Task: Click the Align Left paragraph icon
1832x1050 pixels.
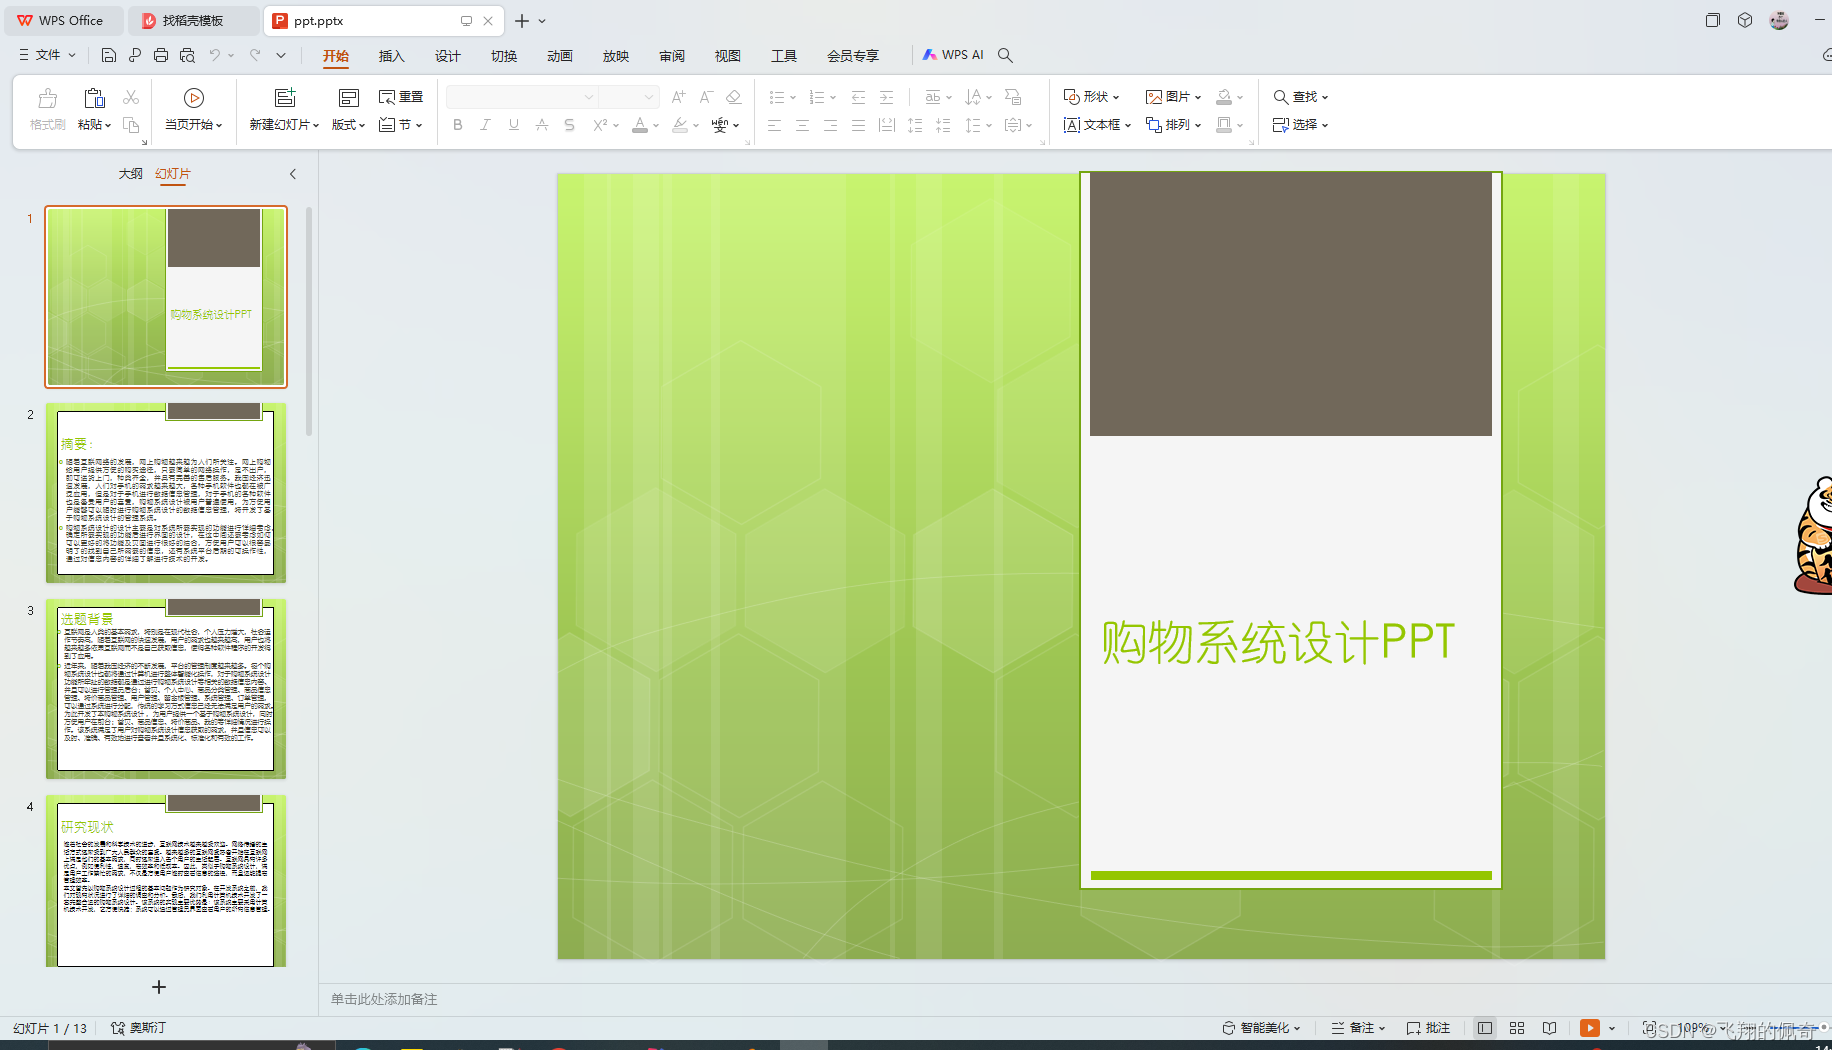Action: 774,125
